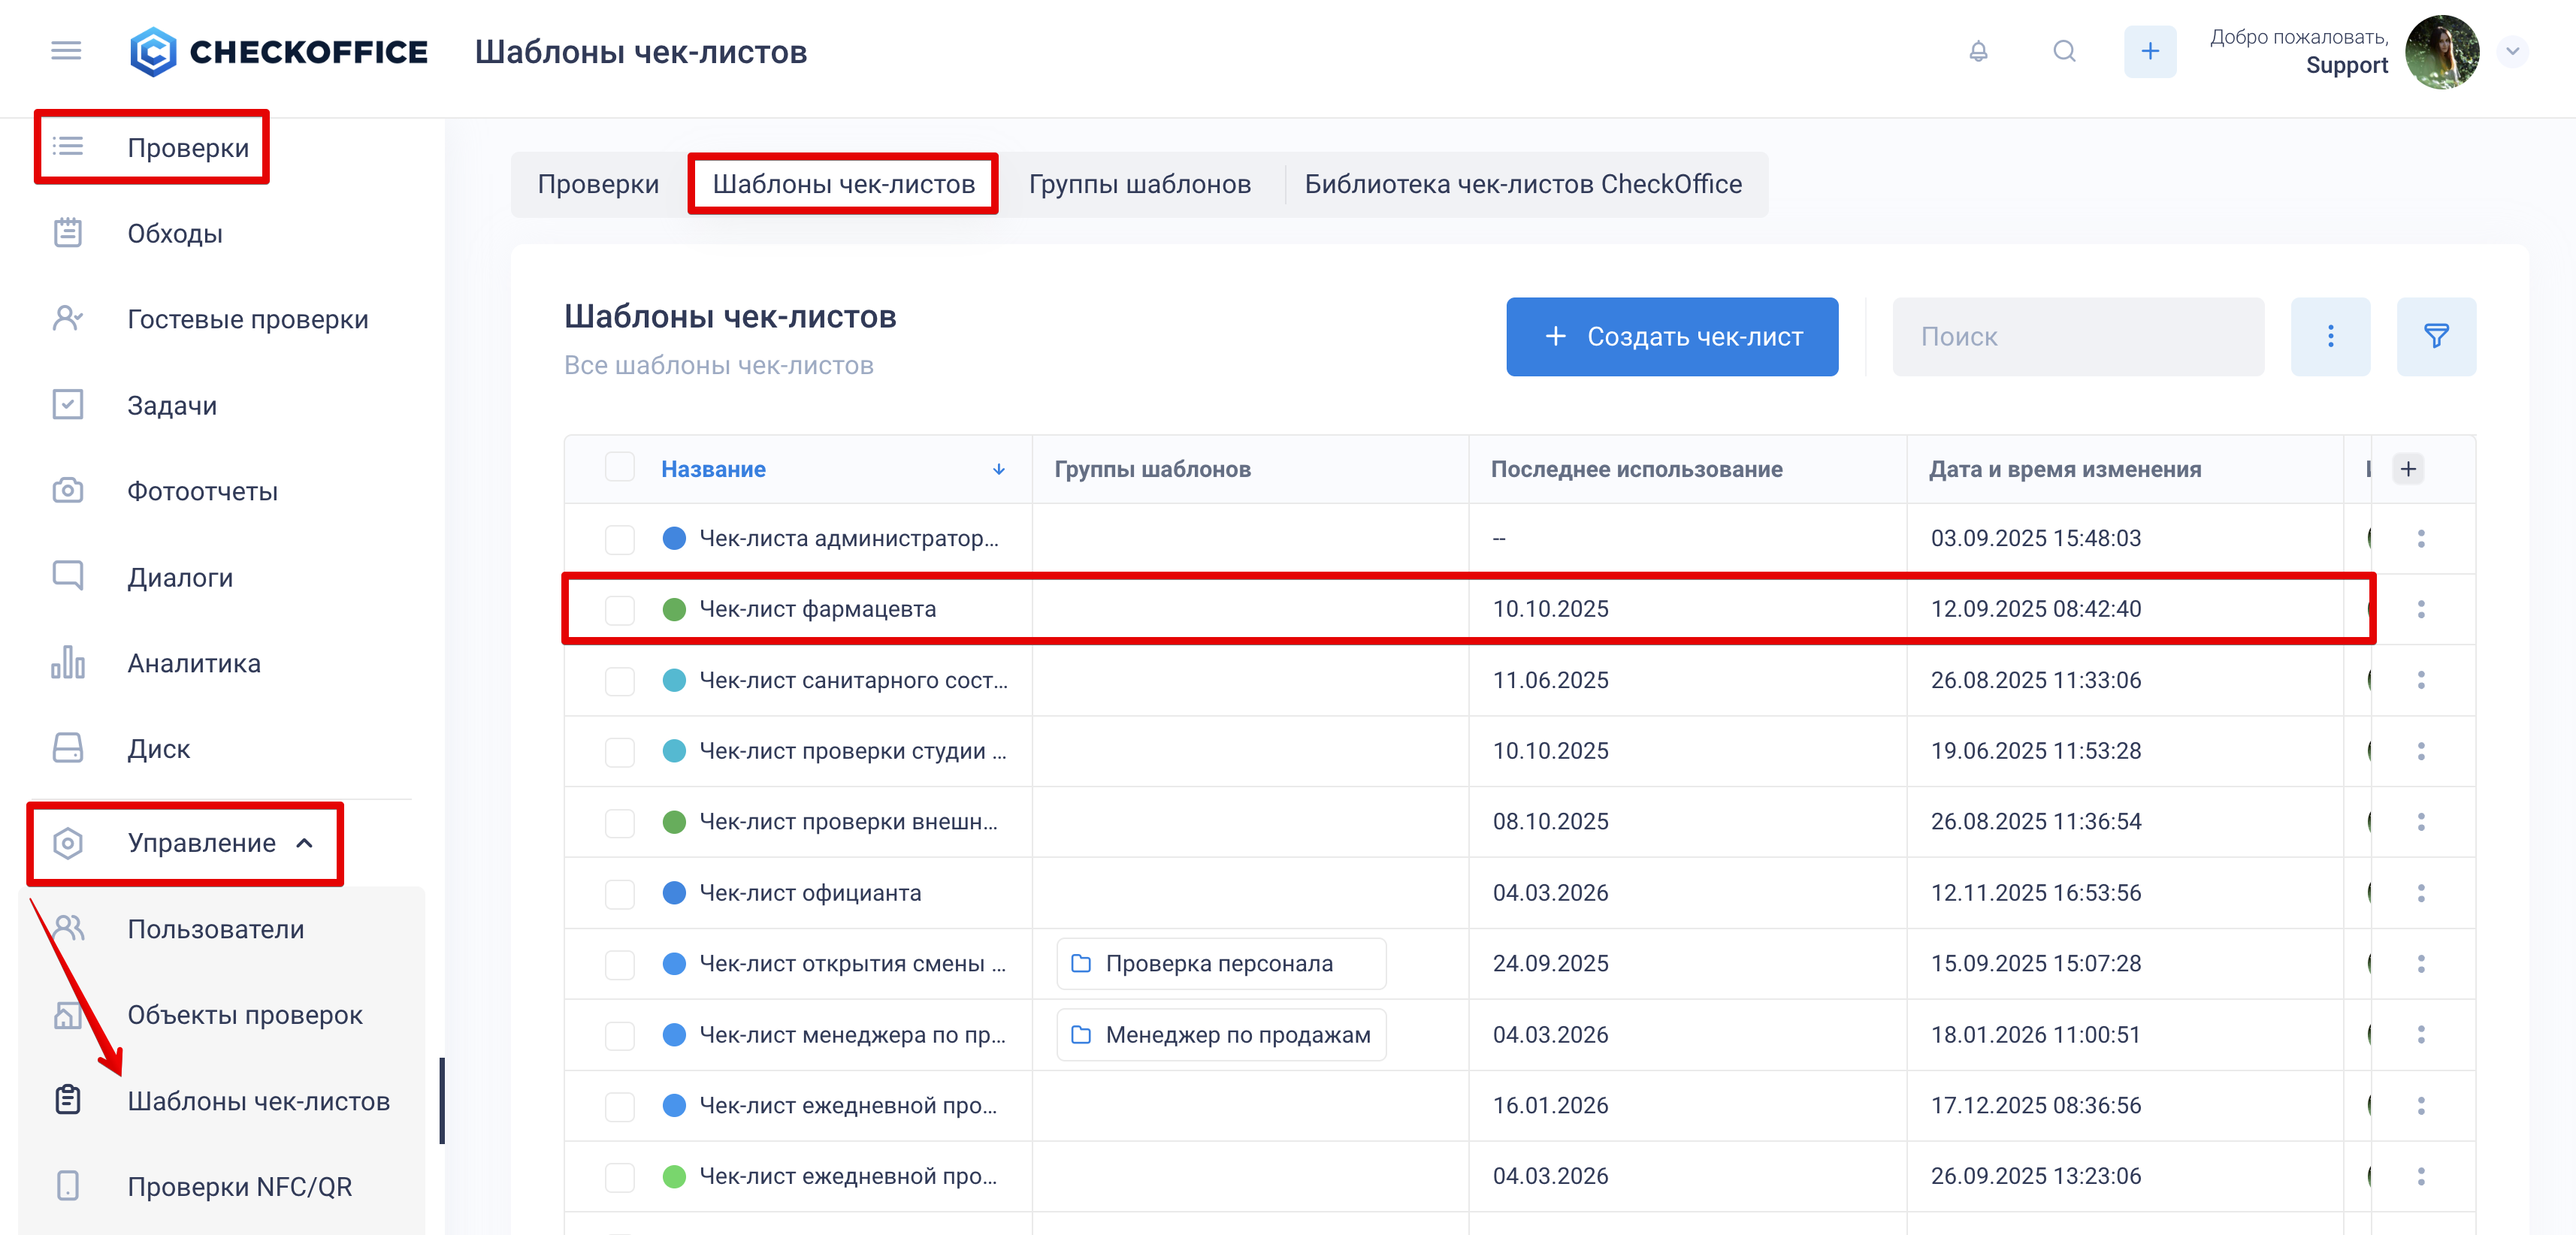The width and height of the screenshot is (2576, 1235).
Task: Open Фотоотчеты from the sidebar
Action: pos(202,491)
